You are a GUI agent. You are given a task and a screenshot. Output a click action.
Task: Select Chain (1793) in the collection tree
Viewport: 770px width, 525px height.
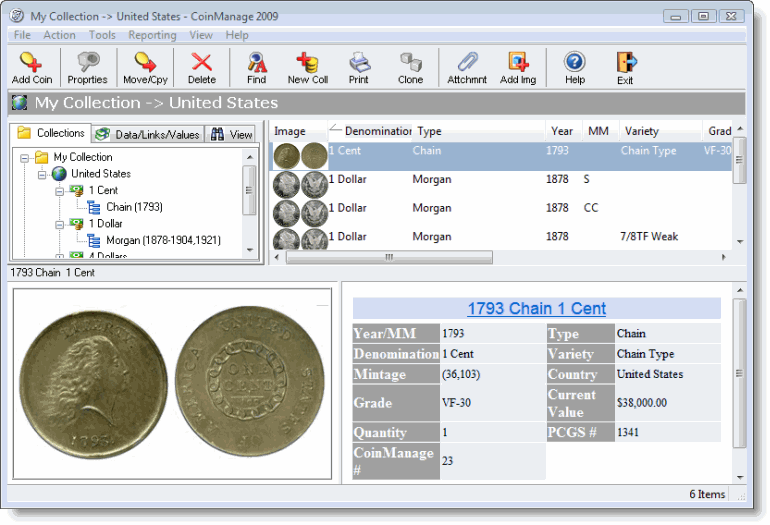[x=134, y=207]
